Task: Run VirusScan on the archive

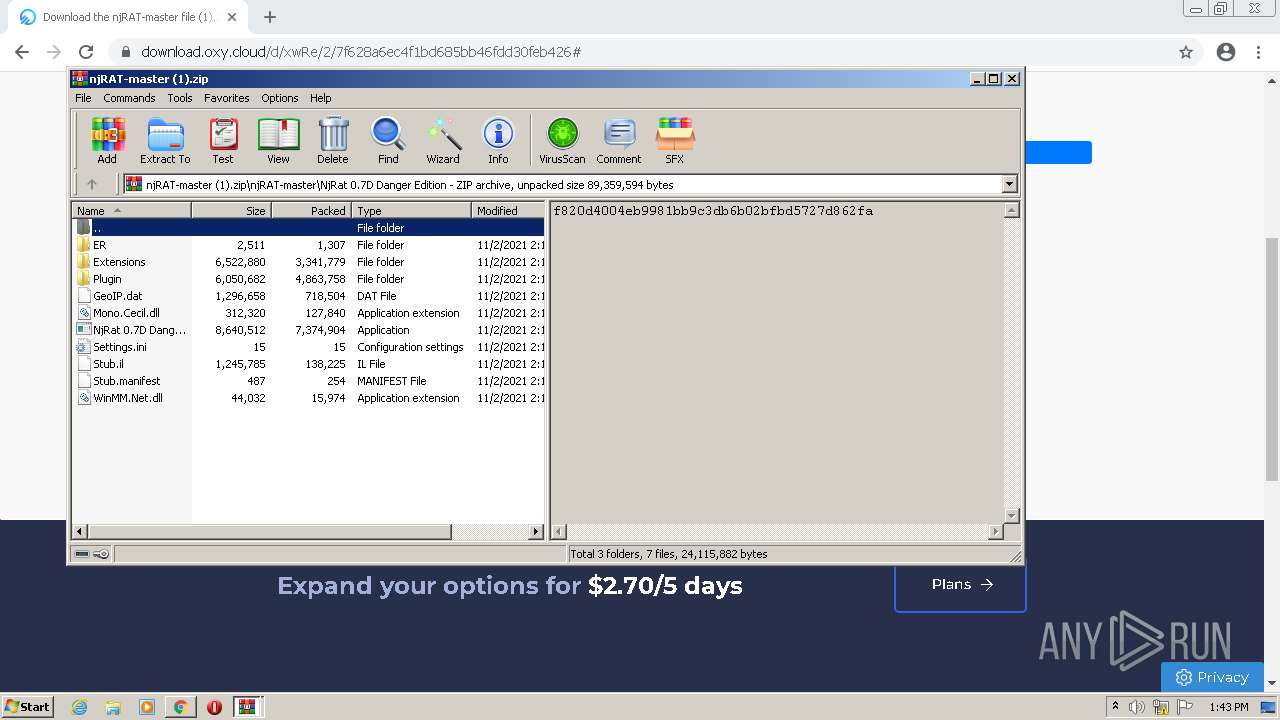Action: (x=562, y=141)
